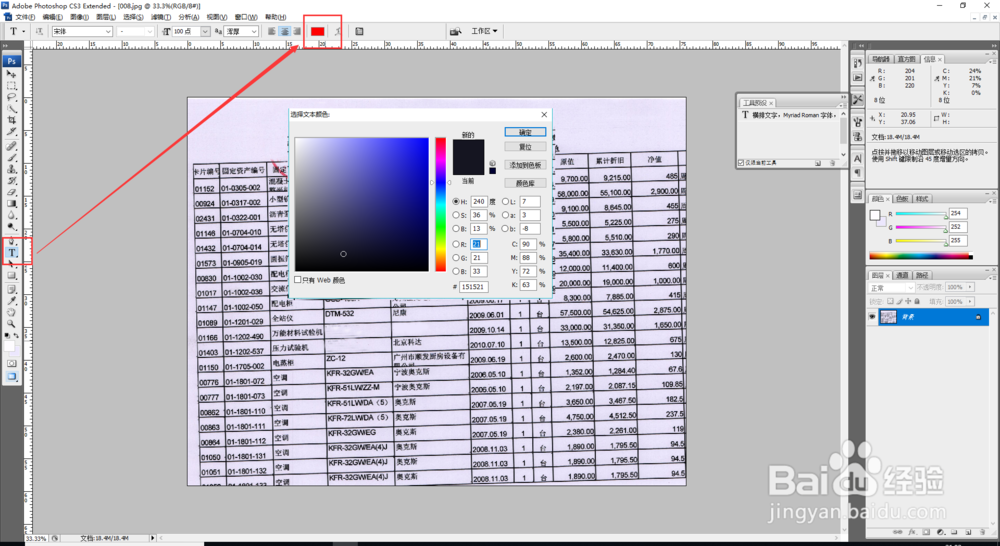Expand the layer fill slider arrow
The image size is (1000, 546).
971,301
